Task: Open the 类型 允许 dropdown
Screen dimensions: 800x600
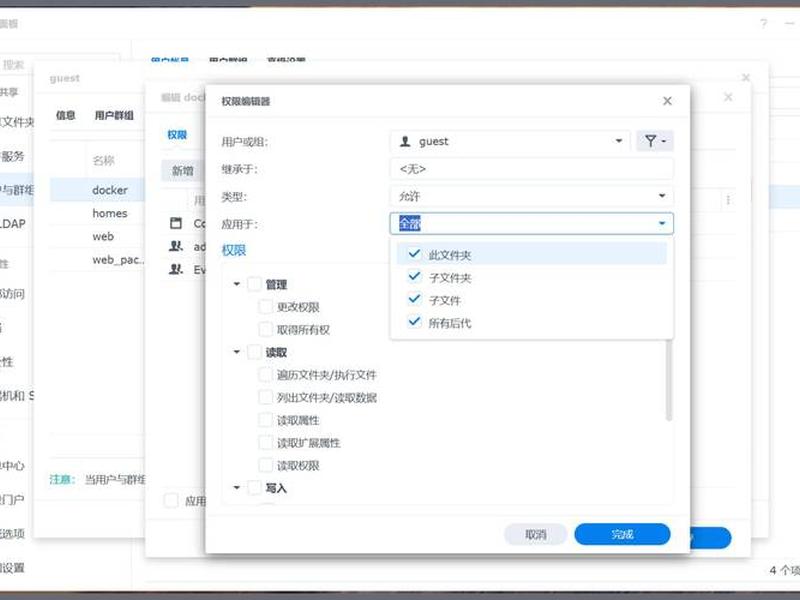Action: coord(532,196)
